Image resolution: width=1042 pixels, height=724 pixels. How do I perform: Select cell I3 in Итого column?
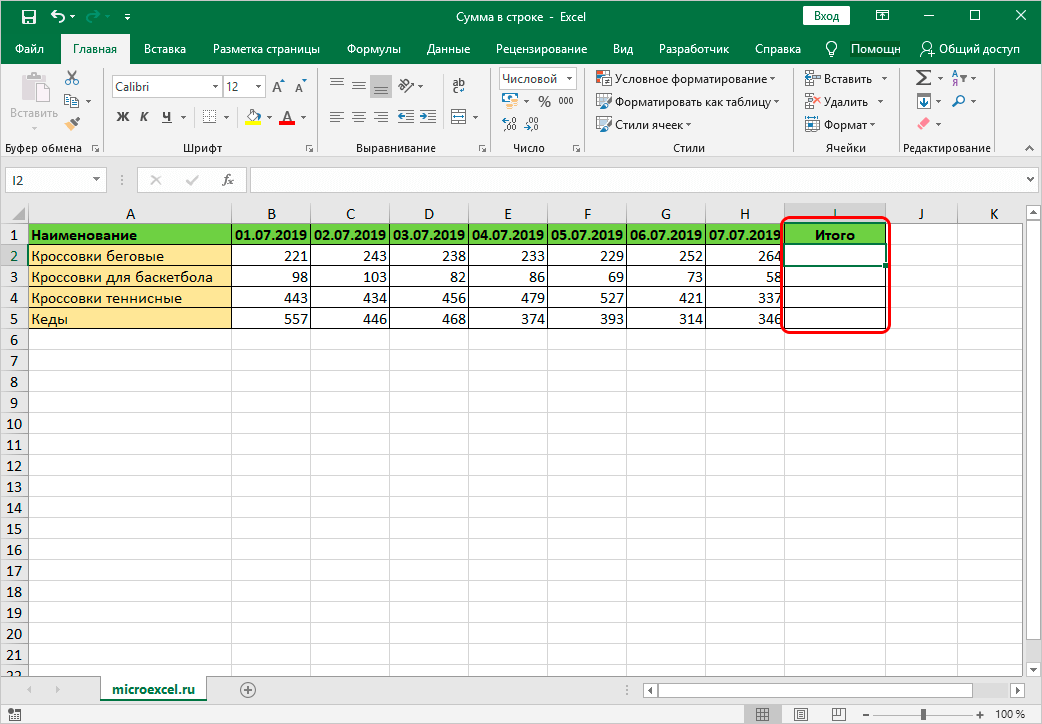click(x=835, y=277)
